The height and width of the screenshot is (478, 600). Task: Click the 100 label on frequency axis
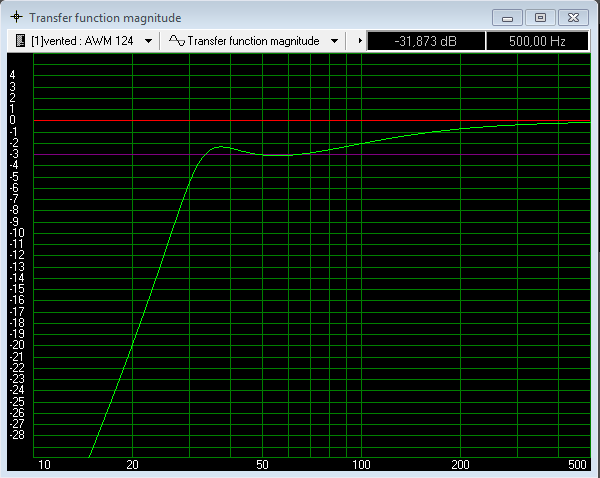coord(361,465)
